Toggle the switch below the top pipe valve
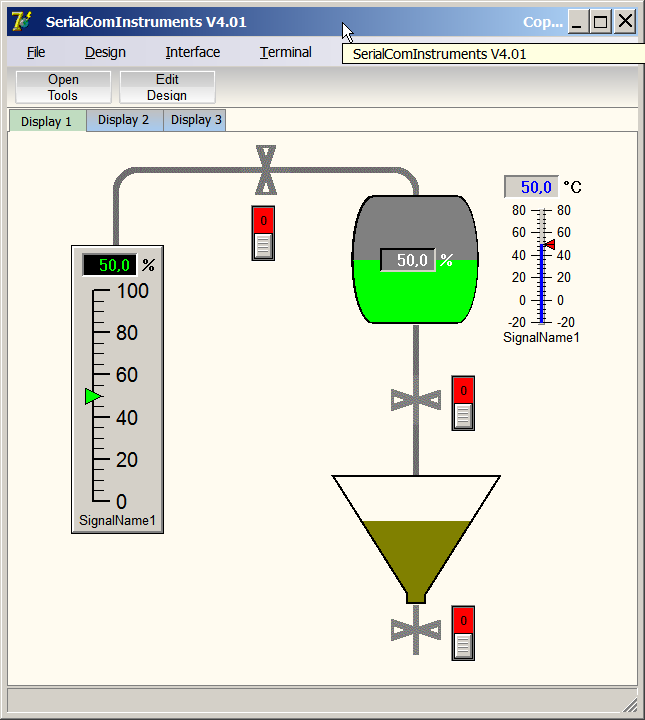Image resolution: width=645 pixels, height=720 pixels. [x=263, y=233]
